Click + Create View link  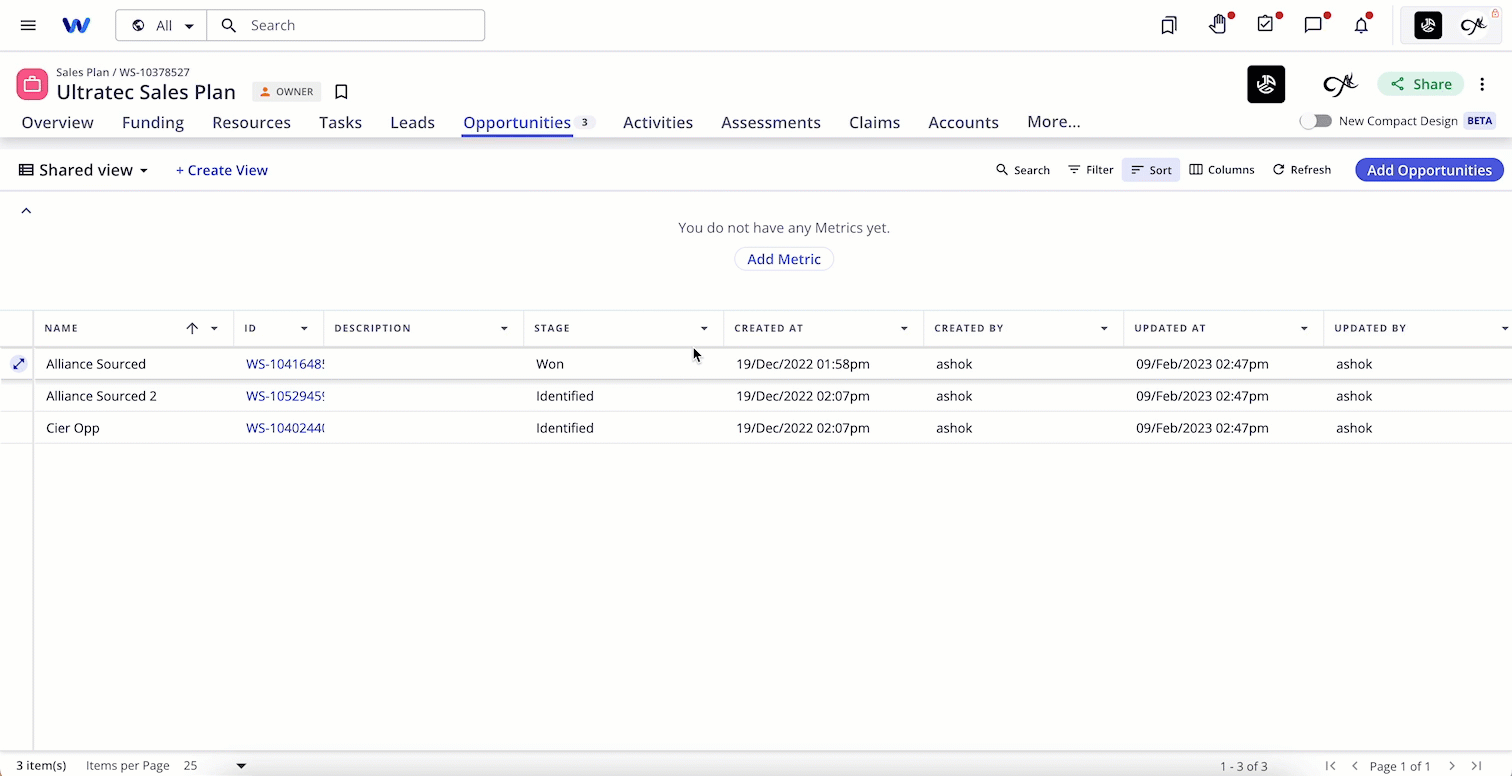(222, 170)
